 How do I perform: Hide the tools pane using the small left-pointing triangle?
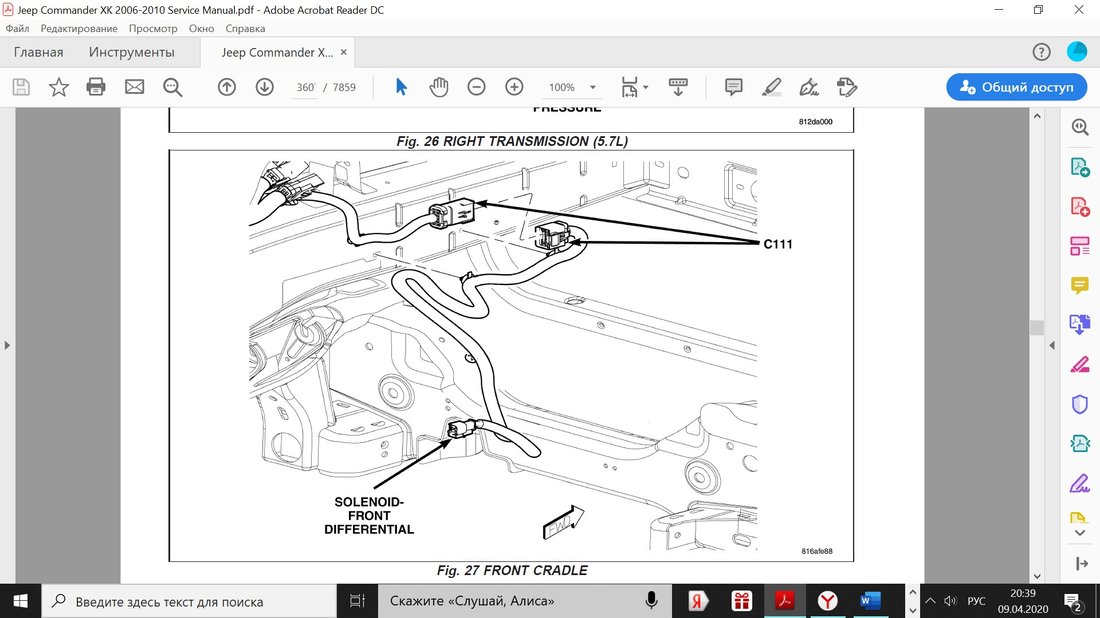pos(1052,345)
